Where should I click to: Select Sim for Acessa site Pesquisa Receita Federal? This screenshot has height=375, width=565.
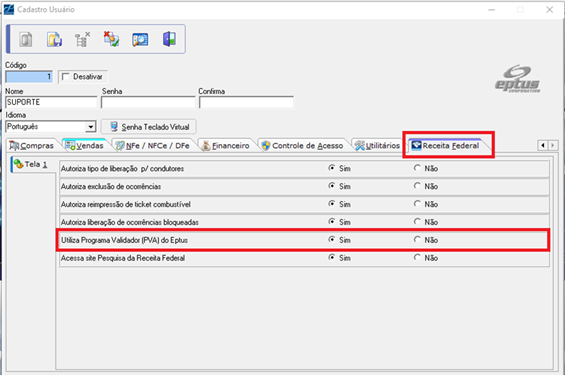pyautogui.click(x=332, y=258)
